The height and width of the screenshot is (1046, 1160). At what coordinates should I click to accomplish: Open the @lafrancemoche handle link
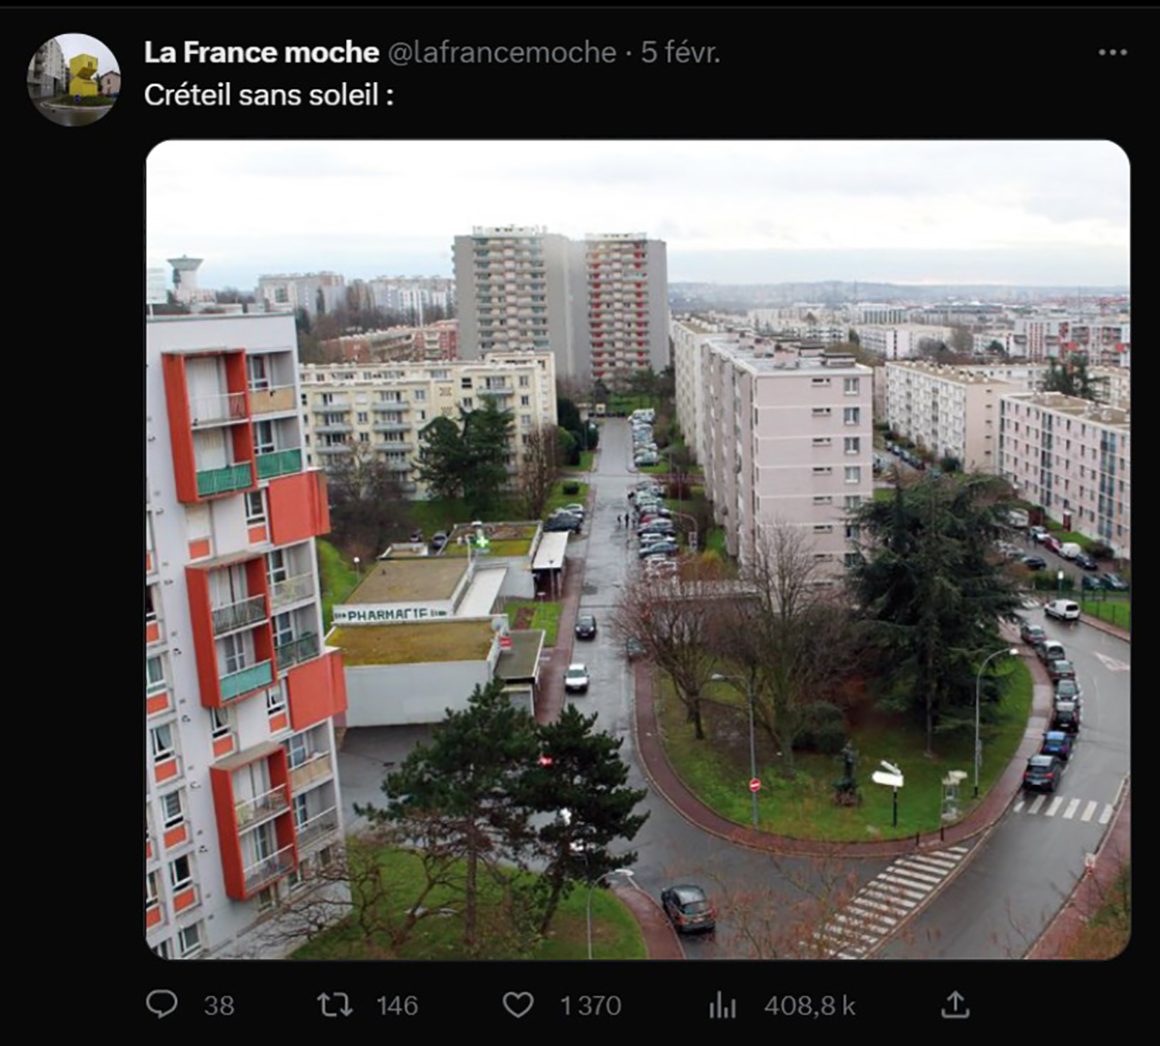(x=502, y=53)
